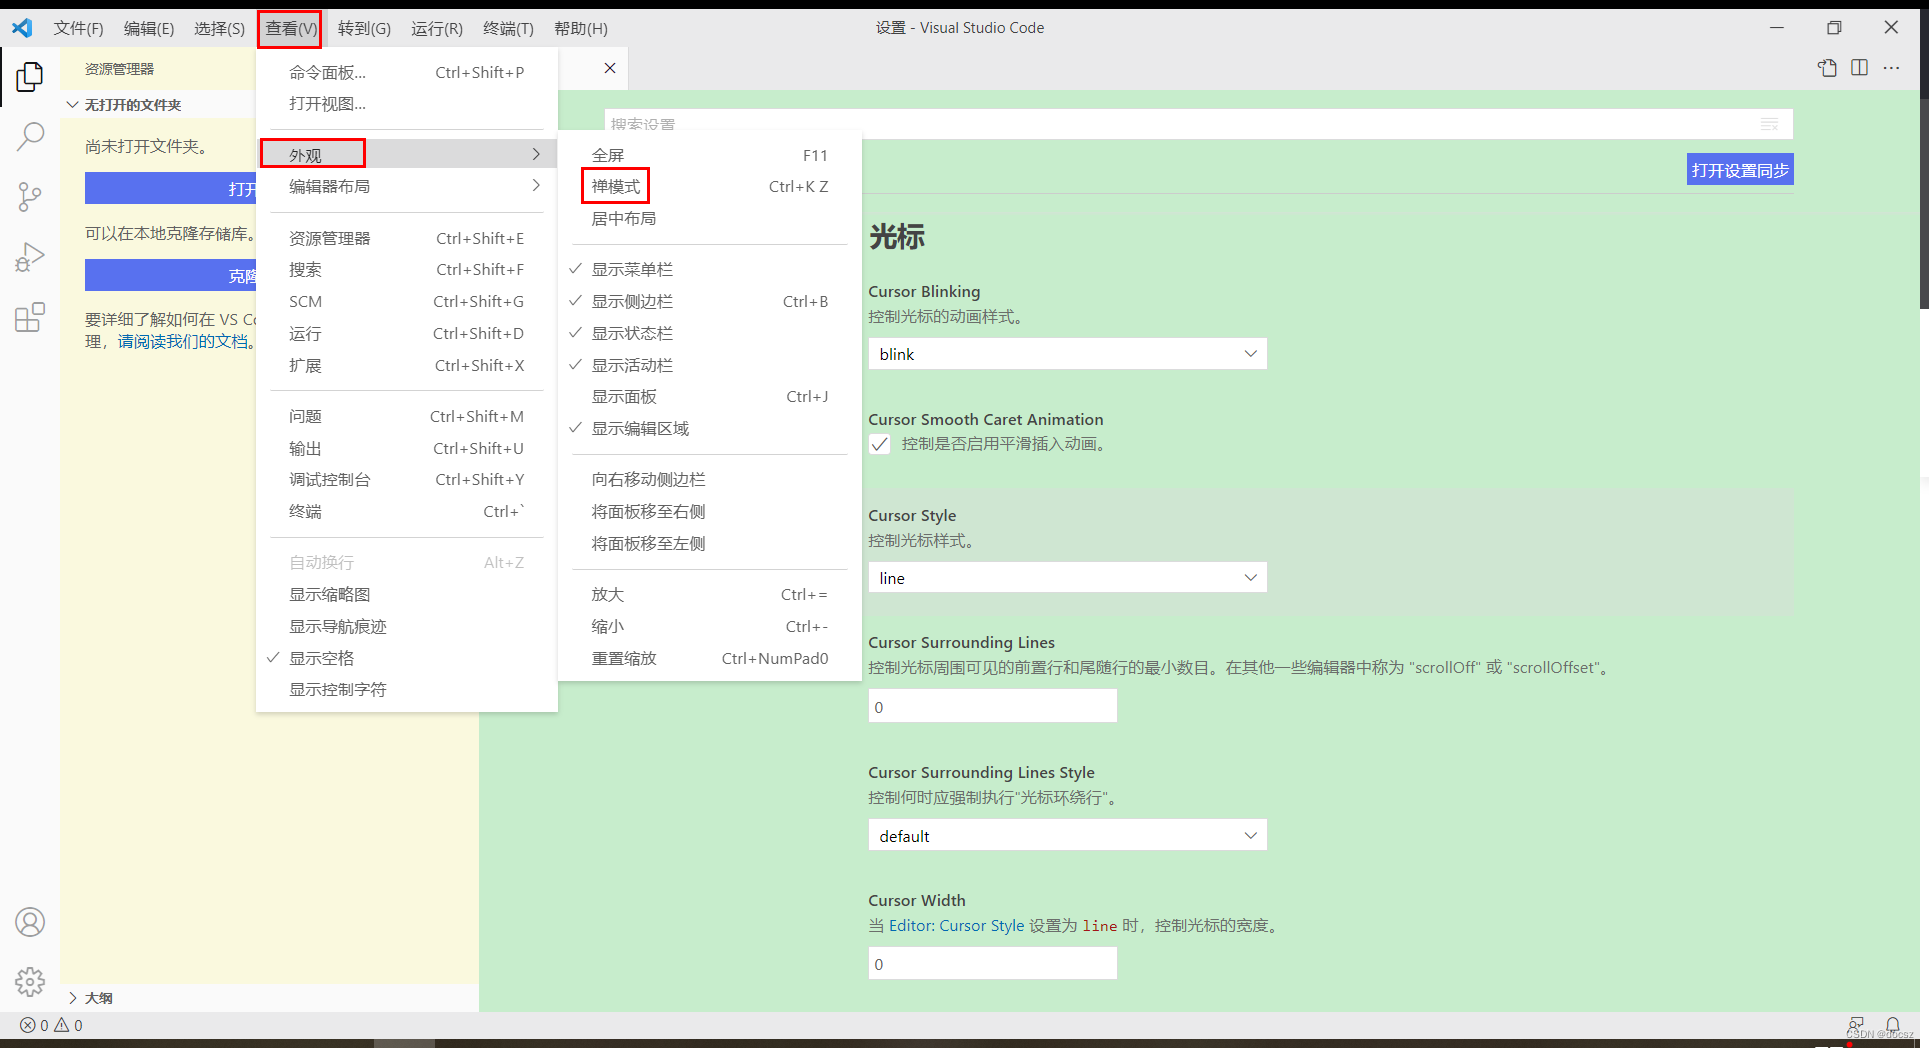
Task: Toggle 显示状态栏 option
Action: (x=709, y=333)
